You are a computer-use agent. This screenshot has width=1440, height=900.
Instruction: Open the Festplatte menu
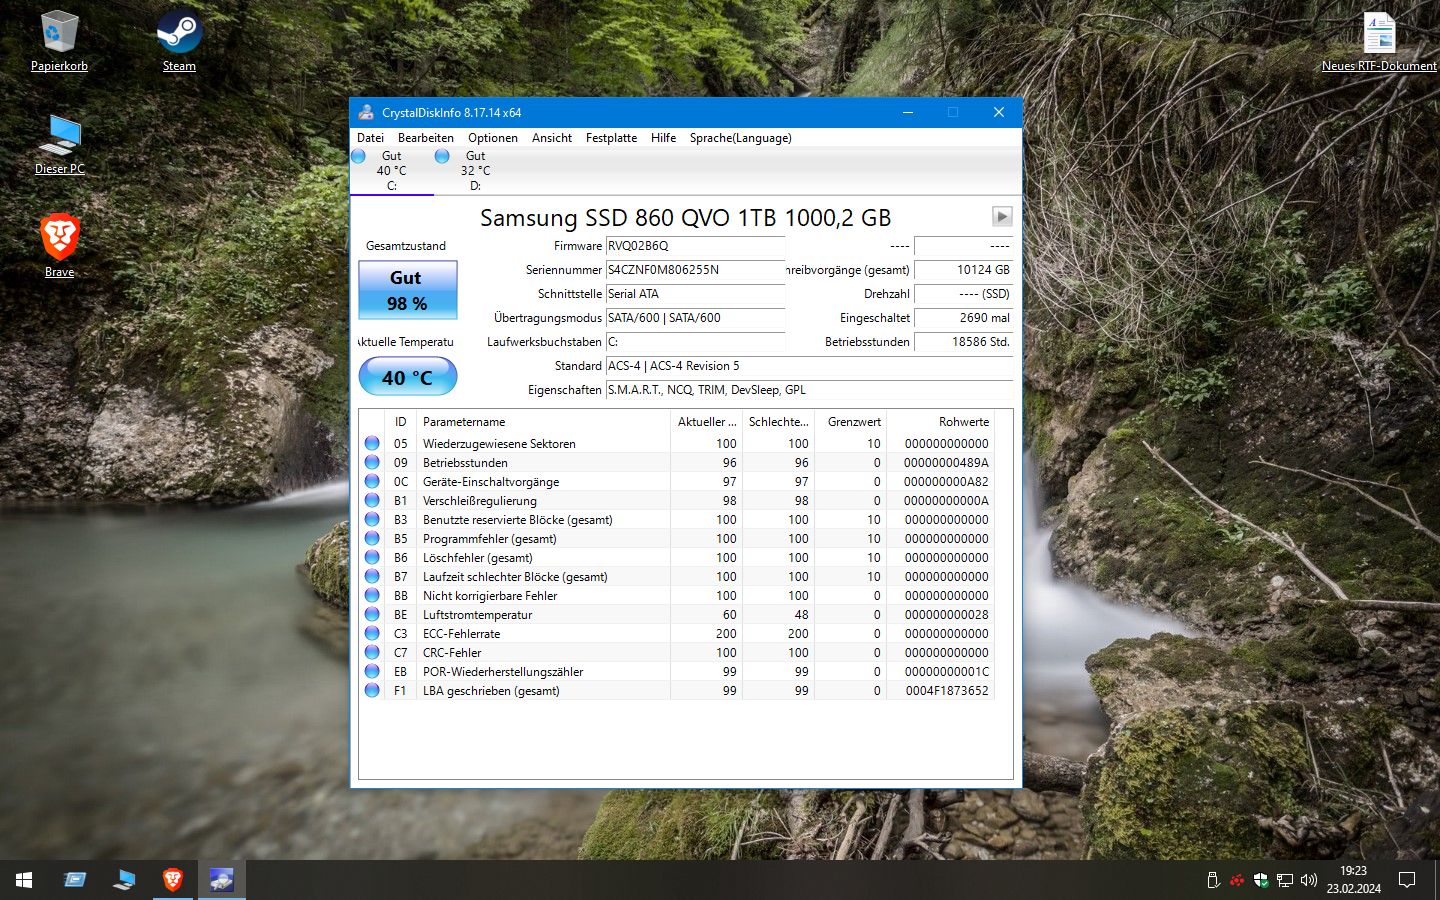[611, 138]
